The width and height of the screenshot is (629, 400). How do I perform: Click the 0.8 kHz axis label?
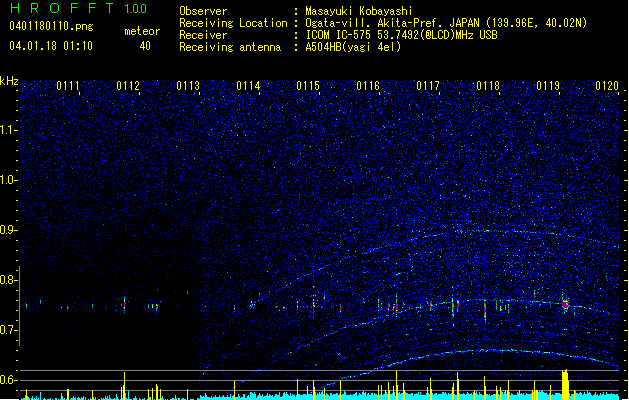pyautogui.click(x=8, y=280)
